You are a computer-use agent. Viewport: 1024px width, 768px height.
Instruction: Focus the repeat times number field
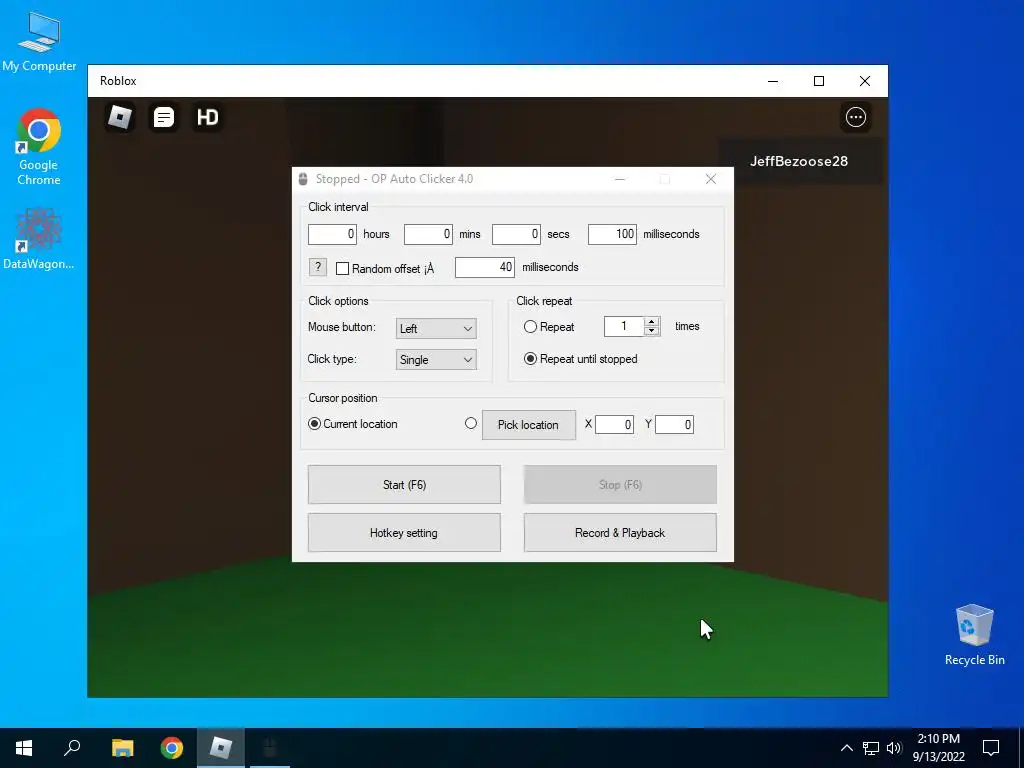624,327
